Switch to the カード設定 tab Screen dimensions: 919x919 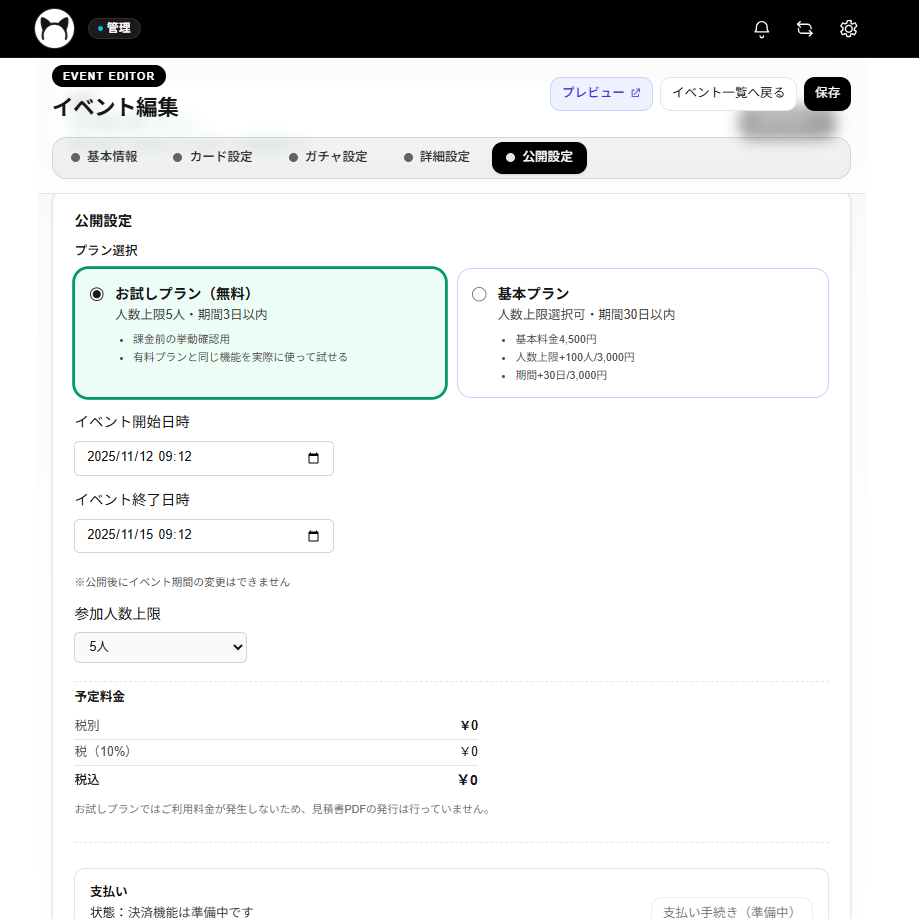pos(212,157)
